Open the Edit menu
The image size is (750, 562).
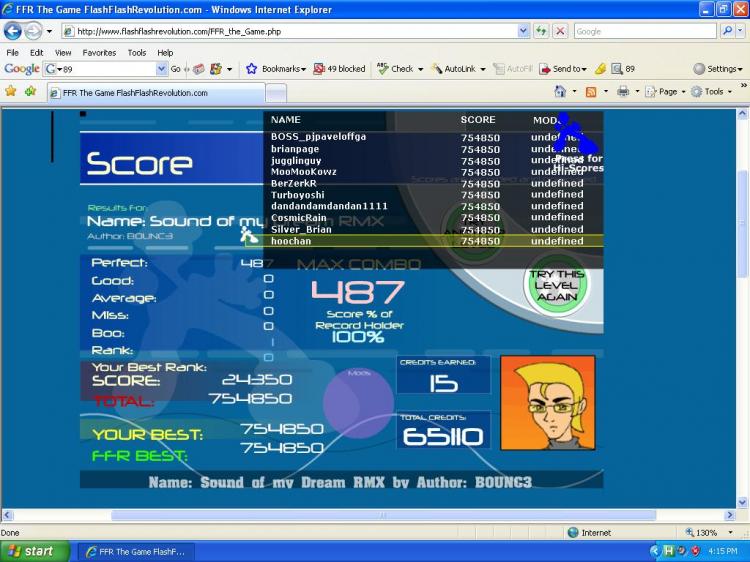pyautogui.click(x=36, y=53)
